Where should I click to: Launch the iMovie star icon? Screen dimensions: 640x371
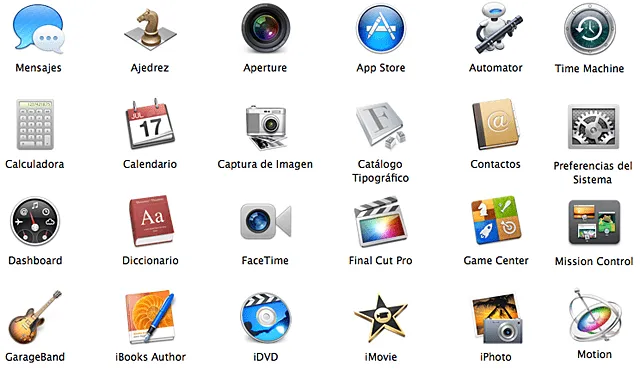[x=380, y=317]
